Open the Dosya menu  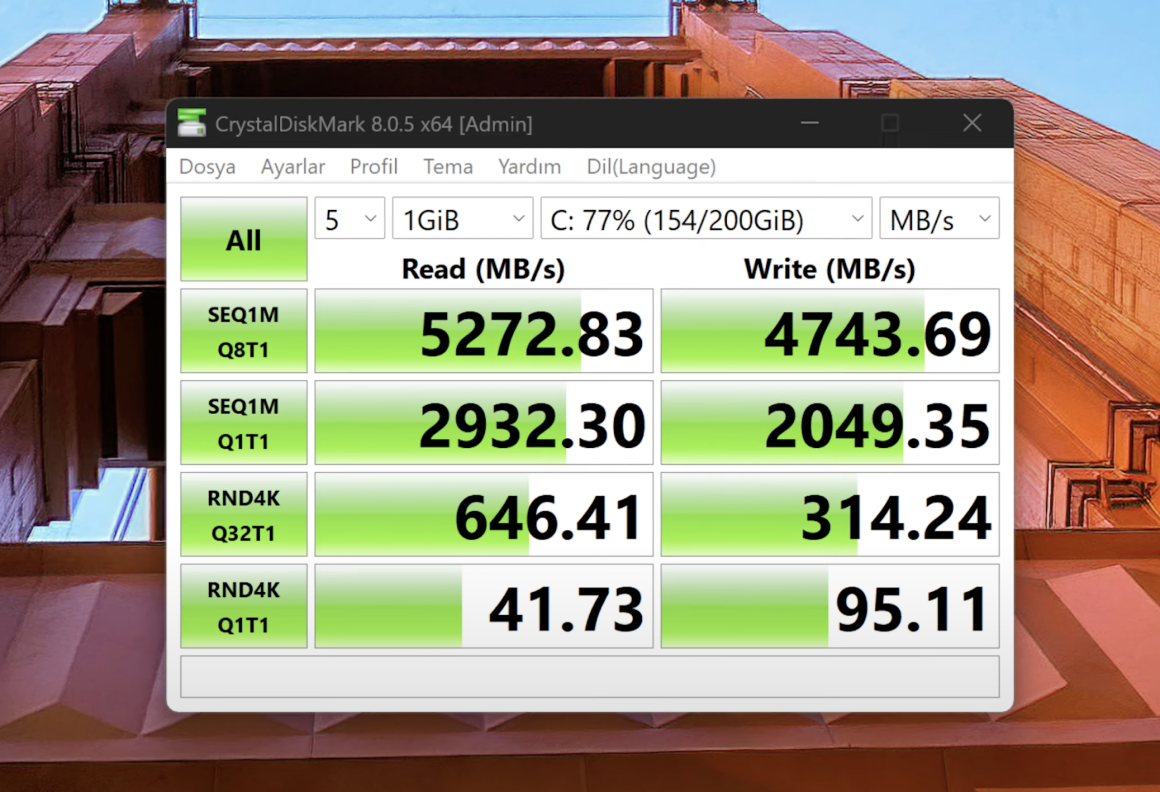pos(207,166)
